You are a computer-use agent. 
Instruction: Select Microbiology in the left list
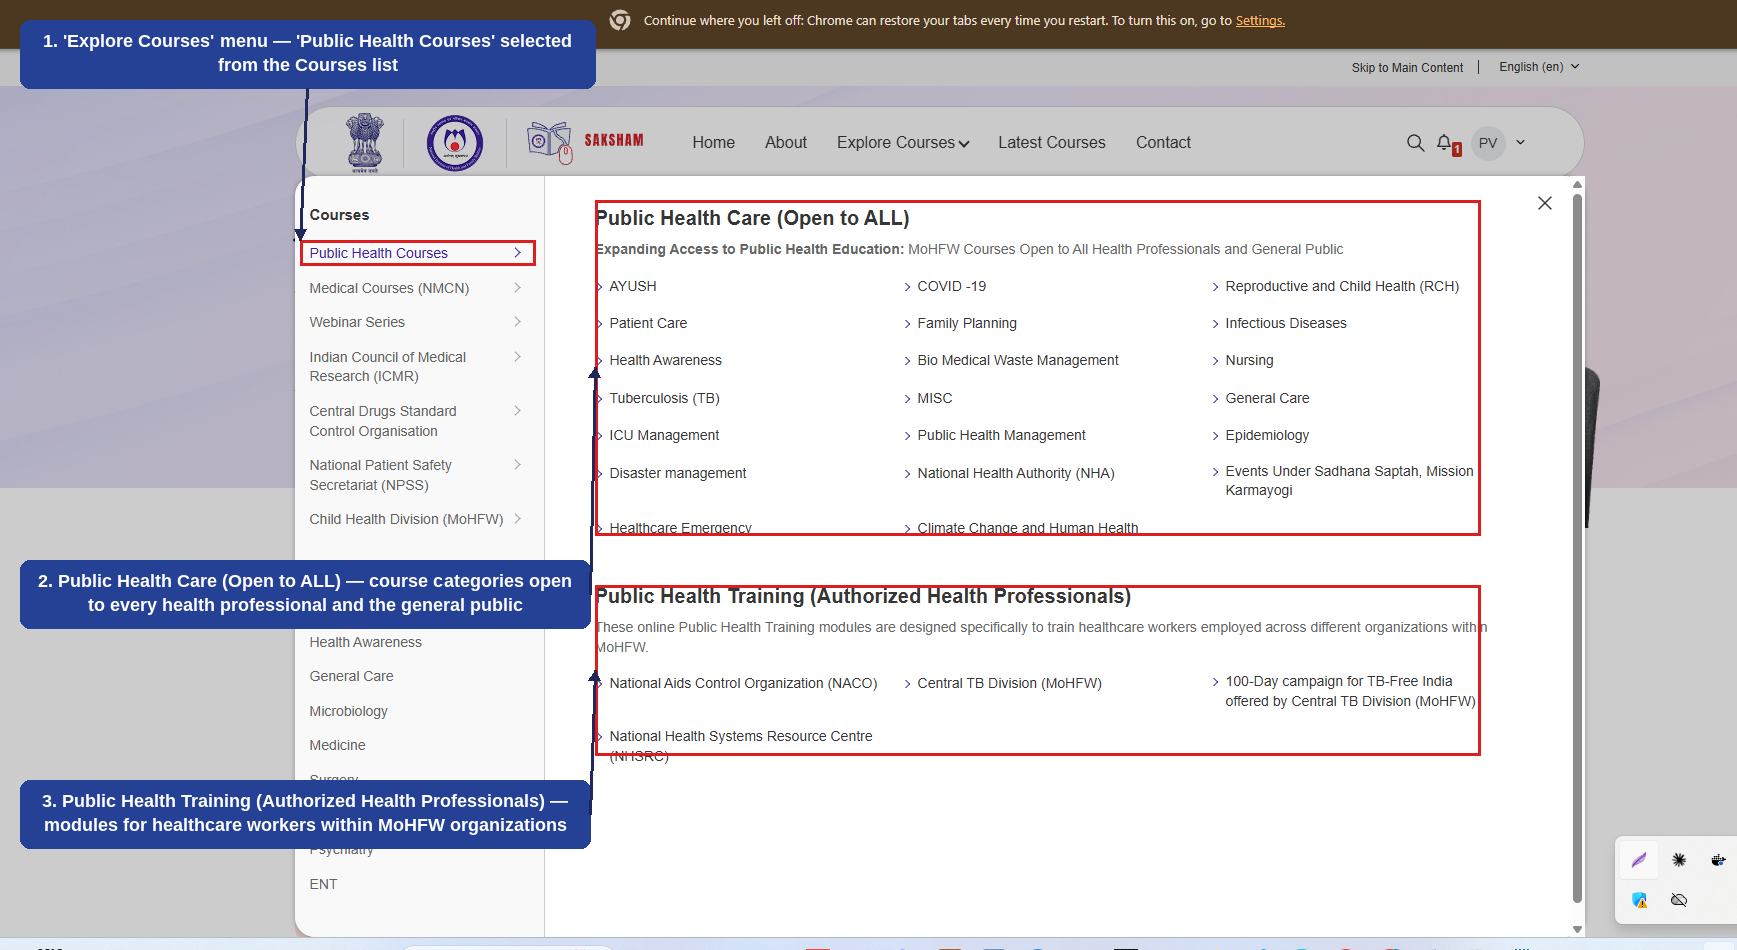(348, 711)
